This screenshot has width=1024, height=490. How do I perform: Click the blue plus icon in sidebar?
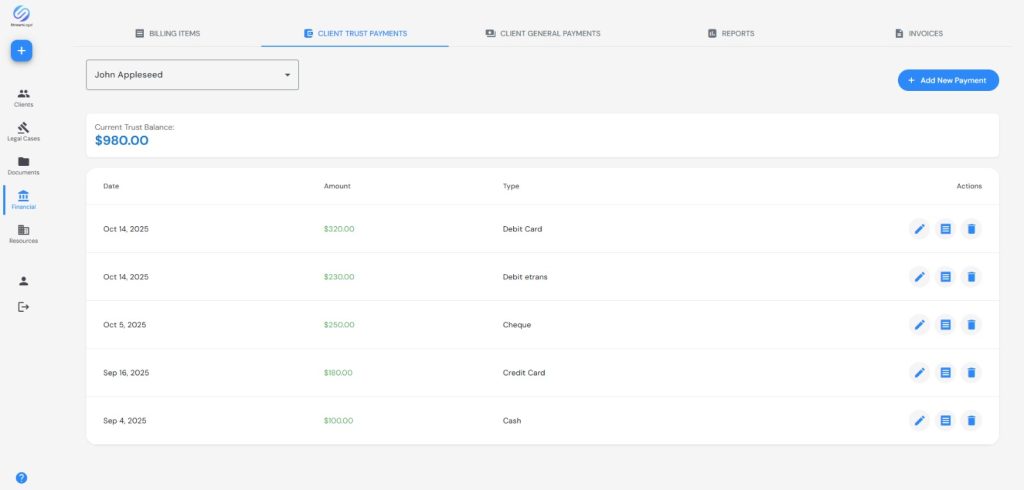click(22, 51)
